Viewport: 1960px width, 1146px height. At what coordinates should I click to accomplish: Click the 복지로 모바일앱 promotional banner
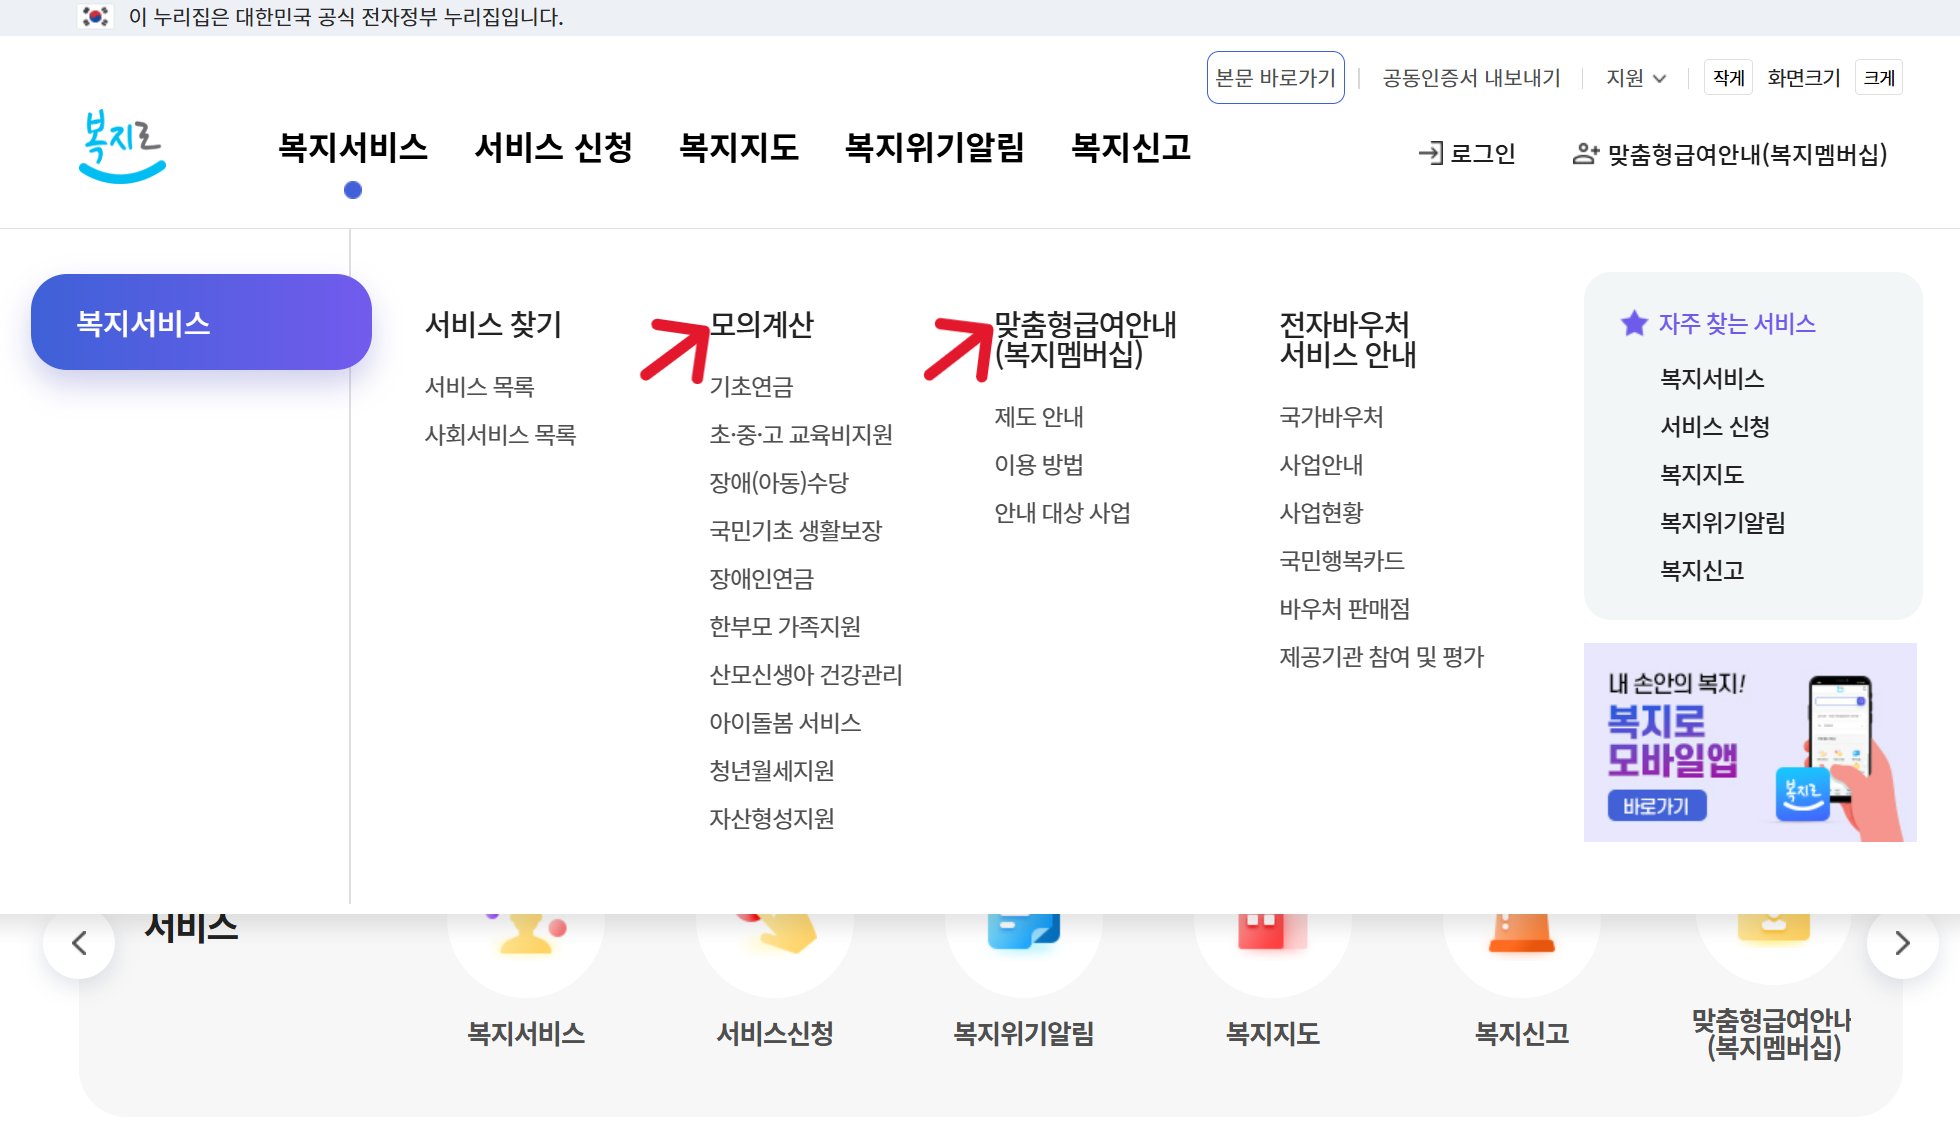(1750, 742)
